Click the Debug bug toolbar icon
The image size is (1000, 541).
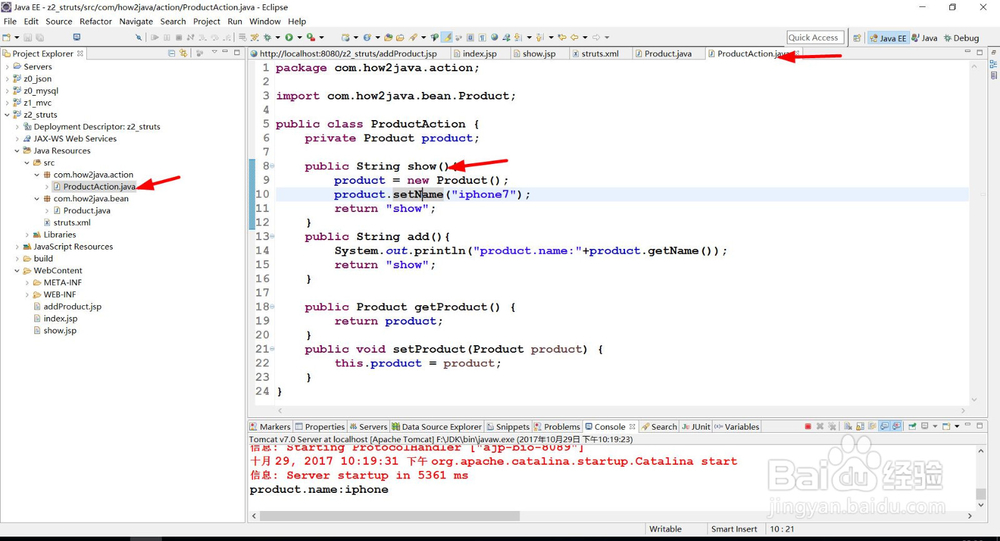click(267, 37)
